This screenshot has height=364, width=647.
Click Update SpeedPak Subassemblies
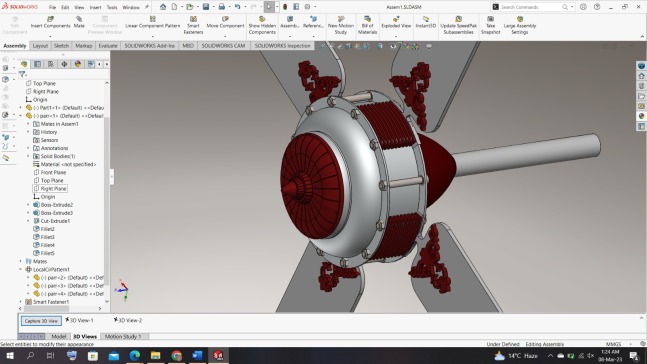pos(458,25)
